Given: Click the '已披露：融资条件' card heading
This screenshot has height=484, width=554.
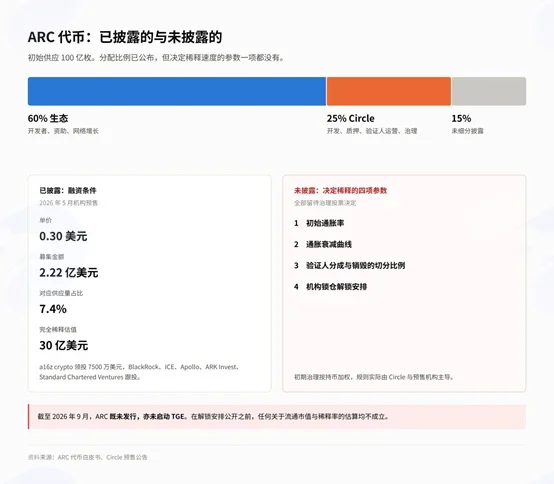Looking at the screenshot, I should (68, 191).
